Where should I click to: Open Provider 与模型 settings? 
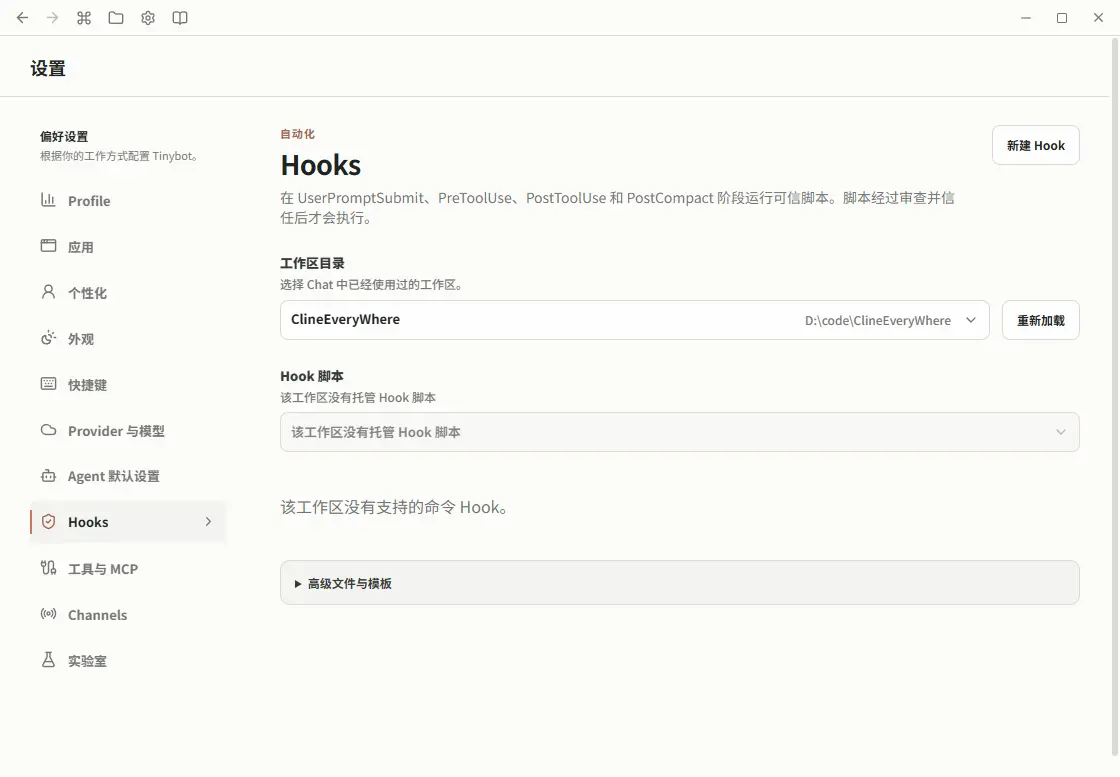pyautogui.click(x=128, y=431)
